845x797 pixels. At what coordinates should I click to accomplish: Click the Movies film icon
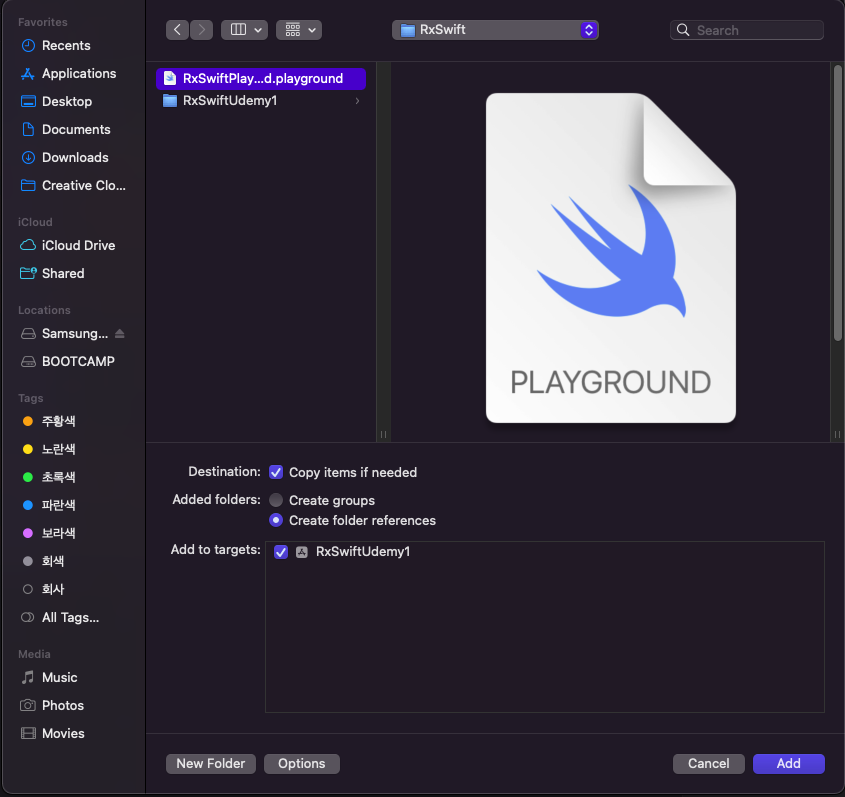click(28, 733)
